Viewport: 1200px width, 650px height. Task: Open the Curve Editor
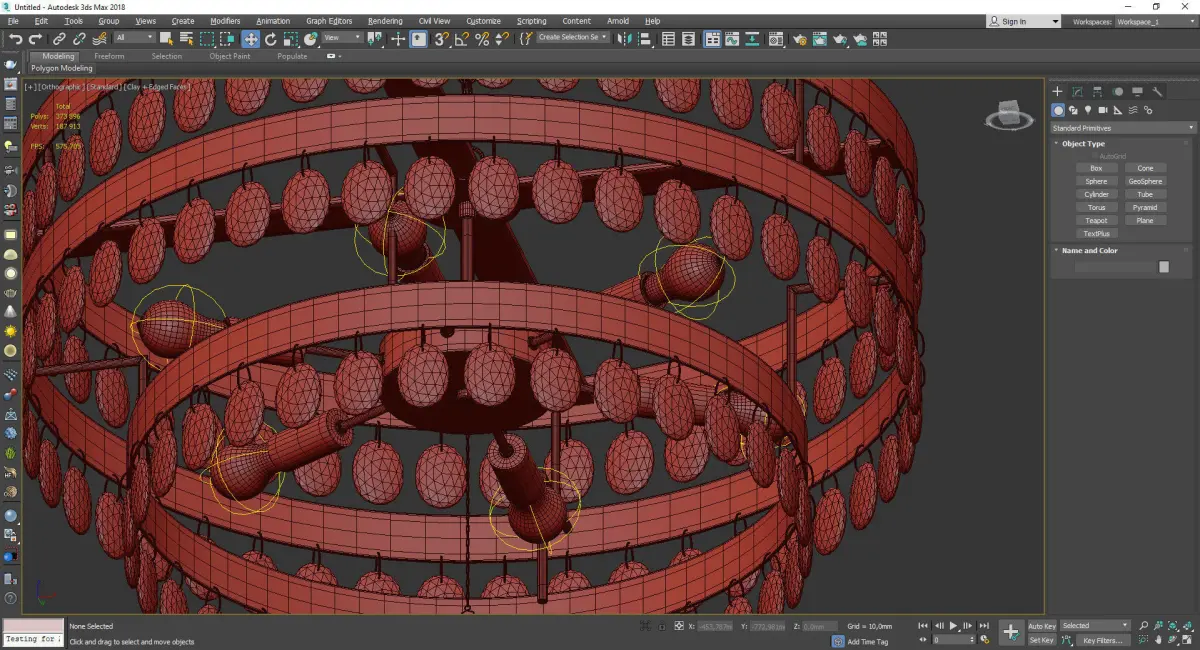[733, 39]
